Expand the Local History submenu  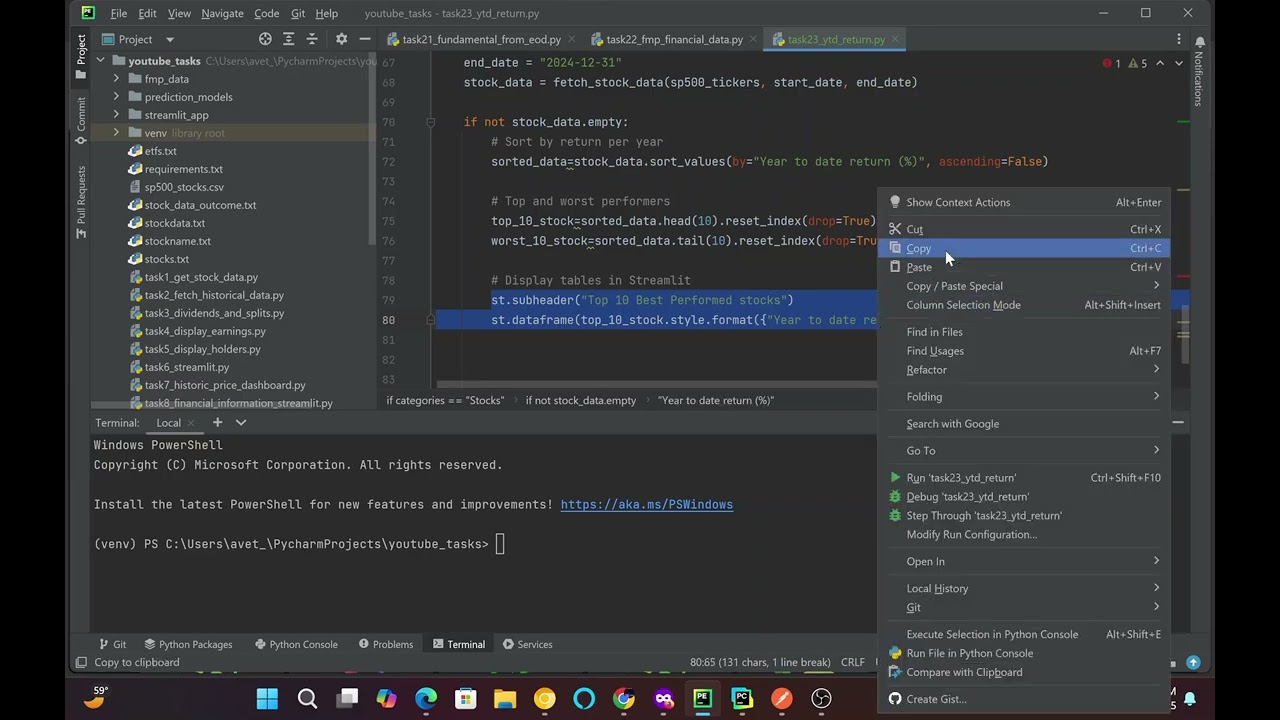[x=1024, y=589]
